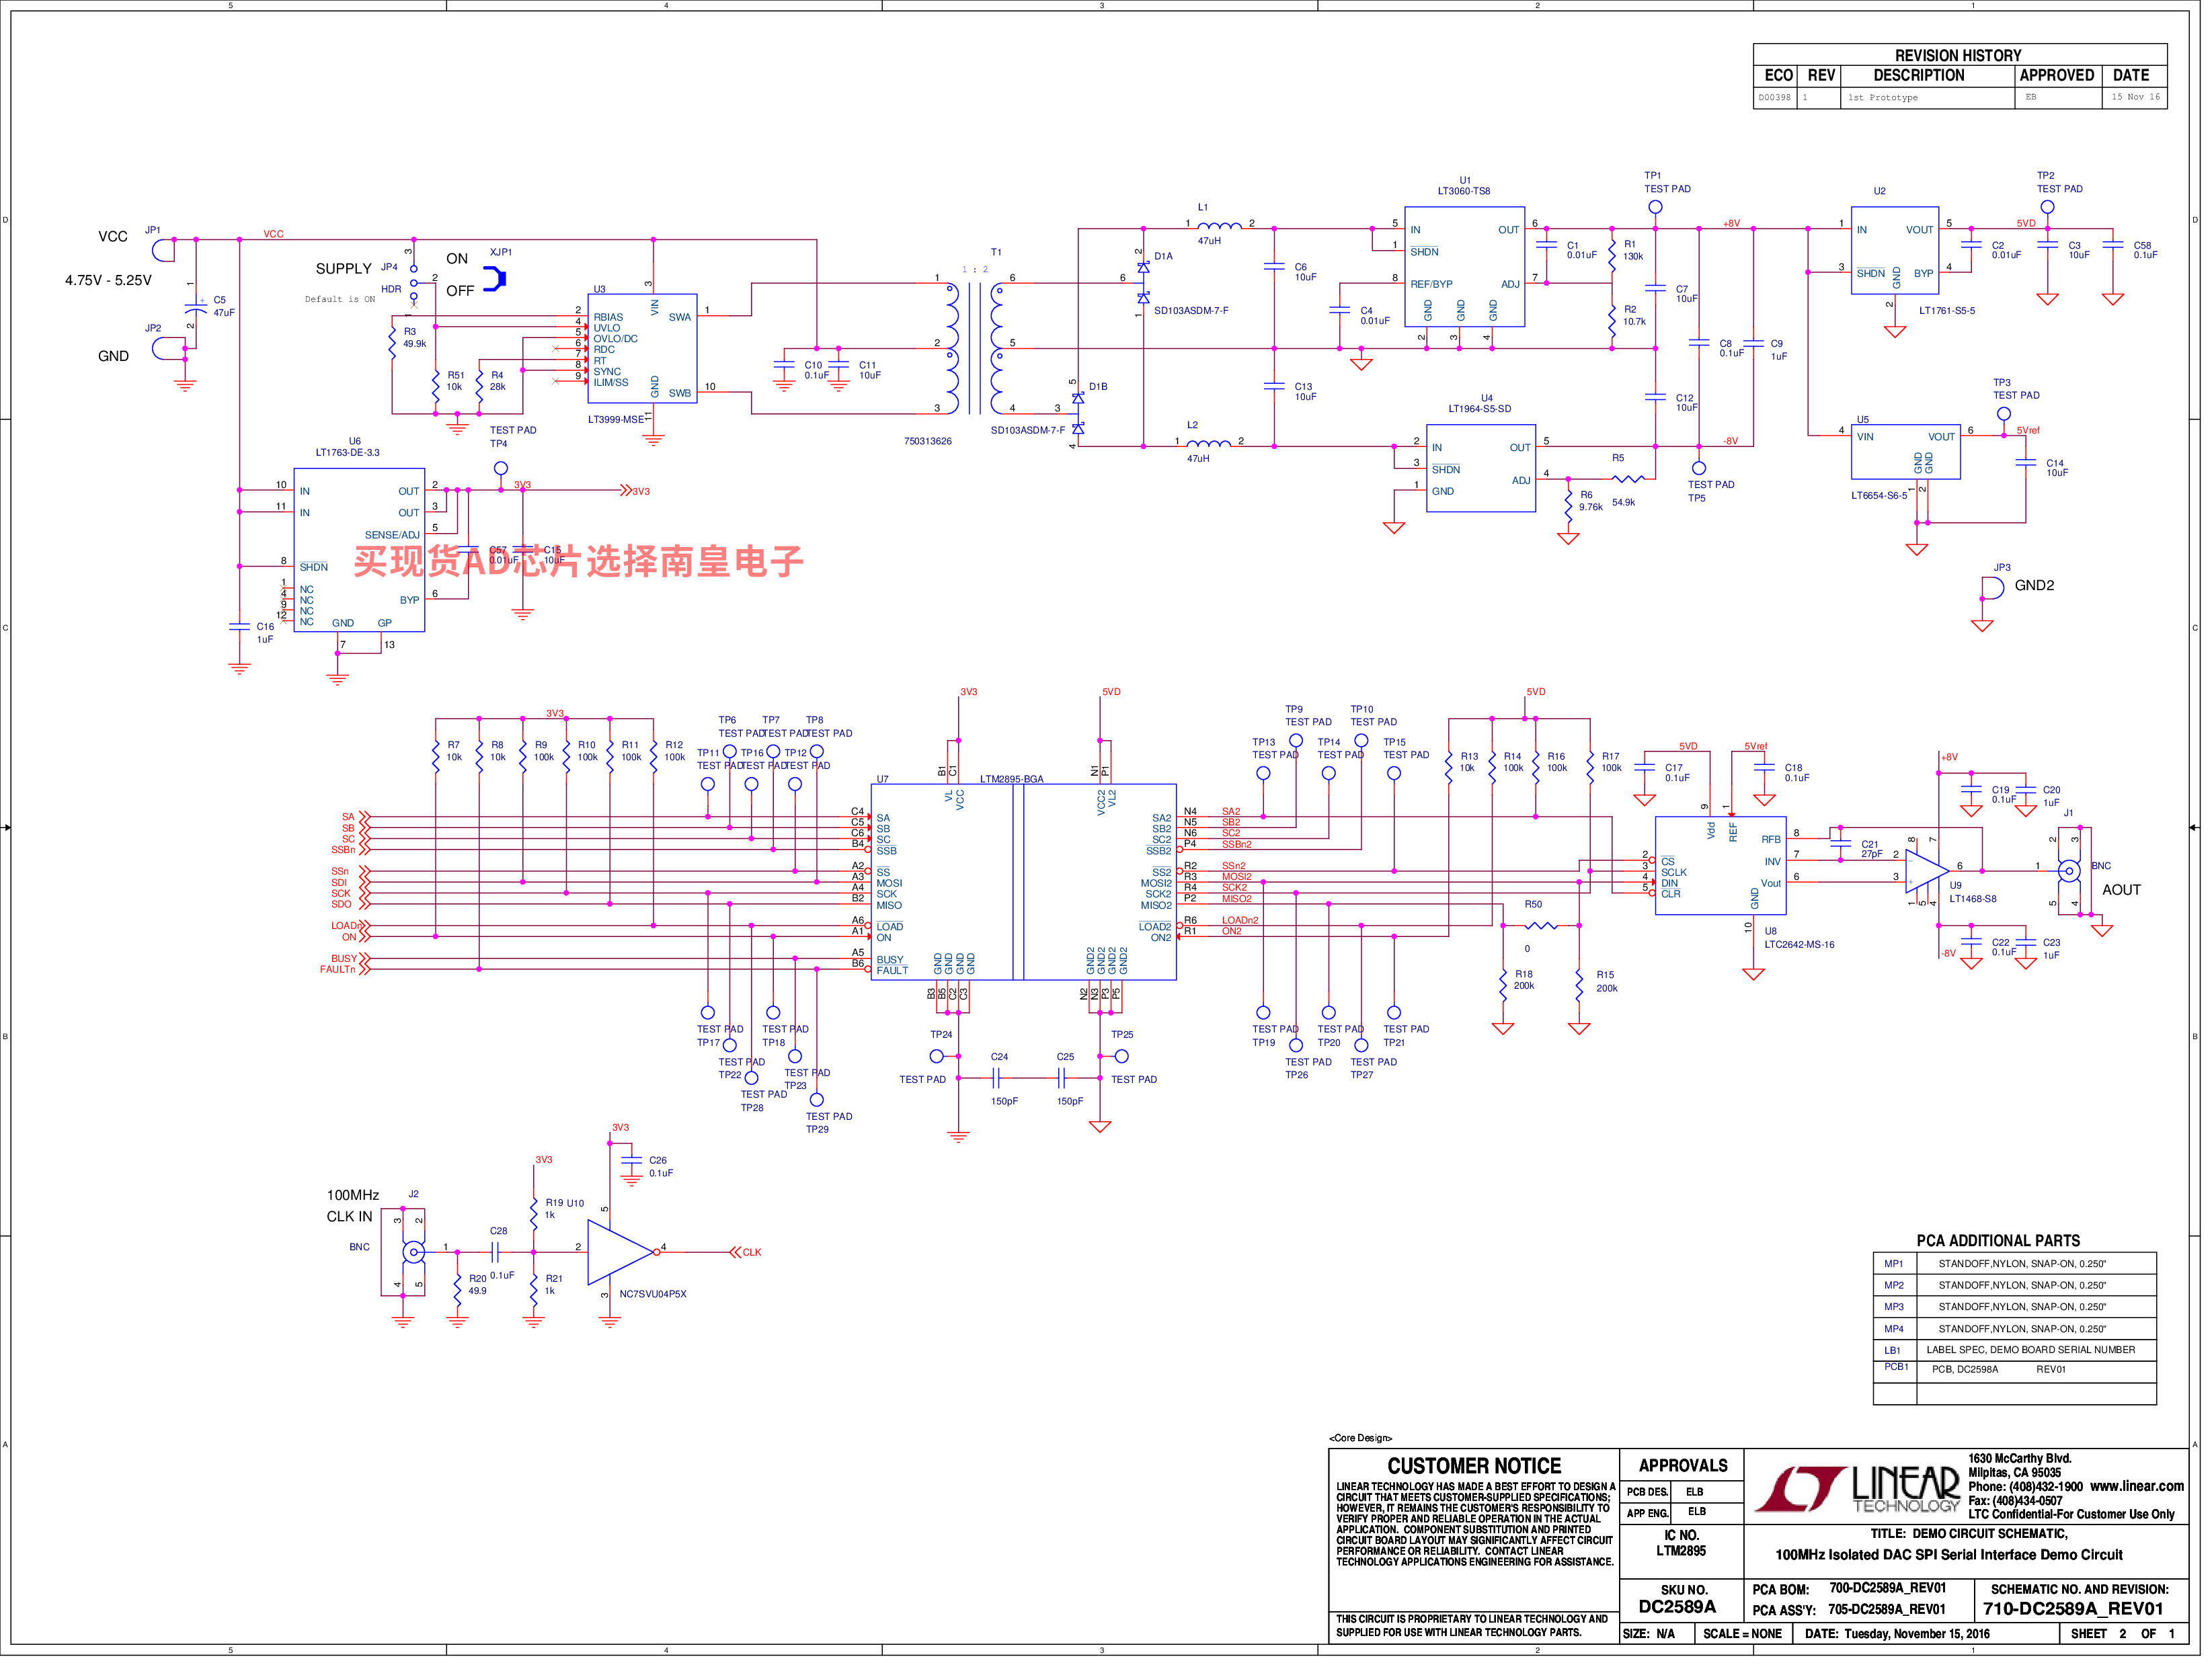Click the JP1 VCC turret symbol

pyautogui.click(x=164, y=251)
